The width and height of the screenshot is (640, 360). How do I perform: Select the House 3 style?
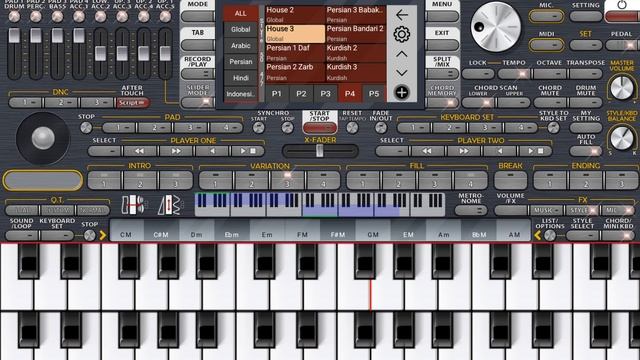point(295,33)
